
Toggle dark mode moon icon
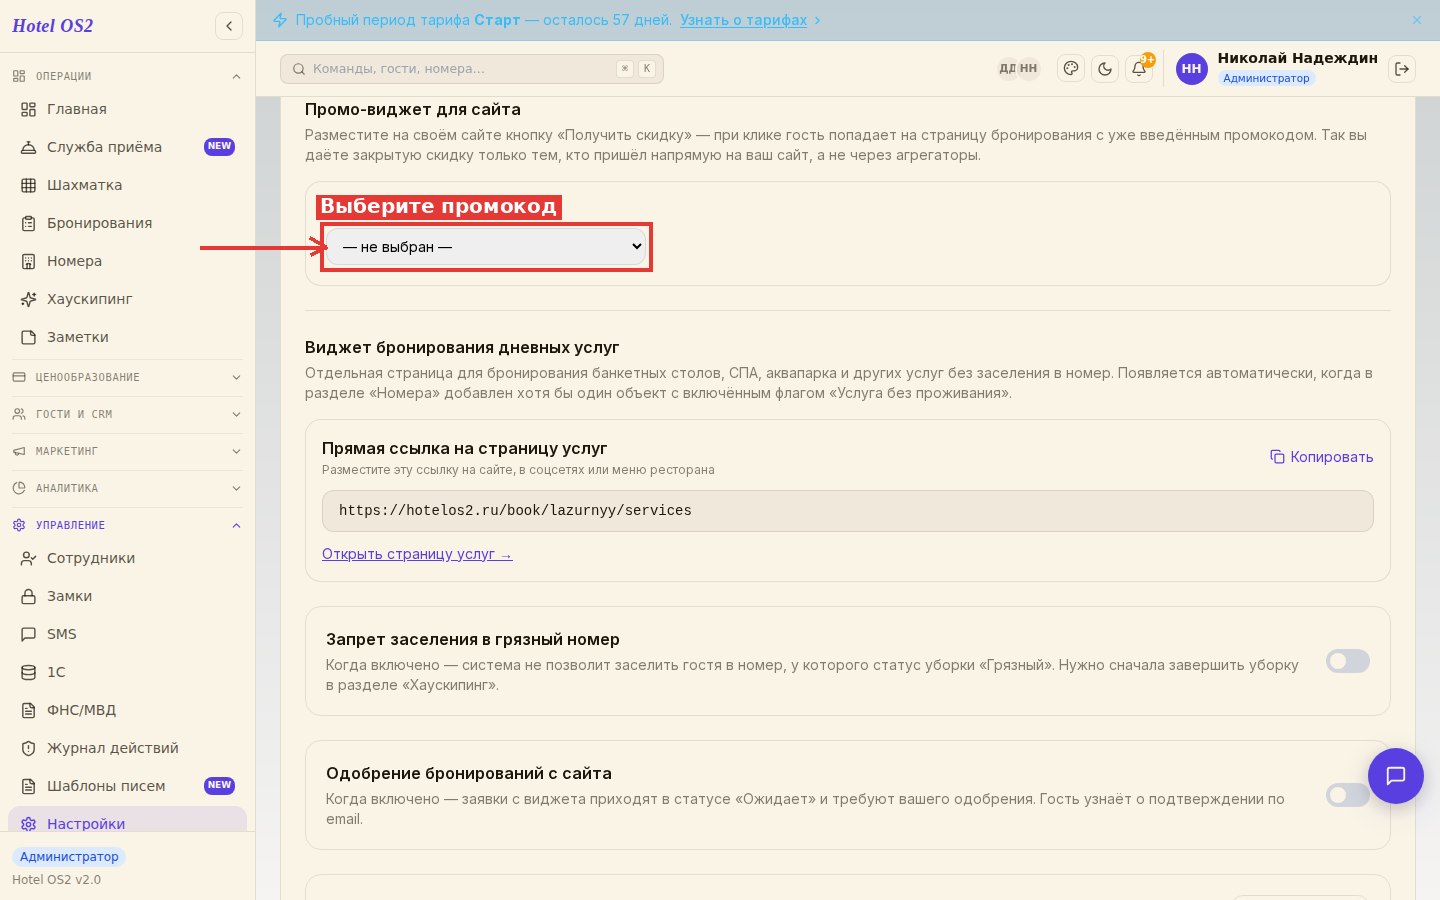pos(1105,69)
